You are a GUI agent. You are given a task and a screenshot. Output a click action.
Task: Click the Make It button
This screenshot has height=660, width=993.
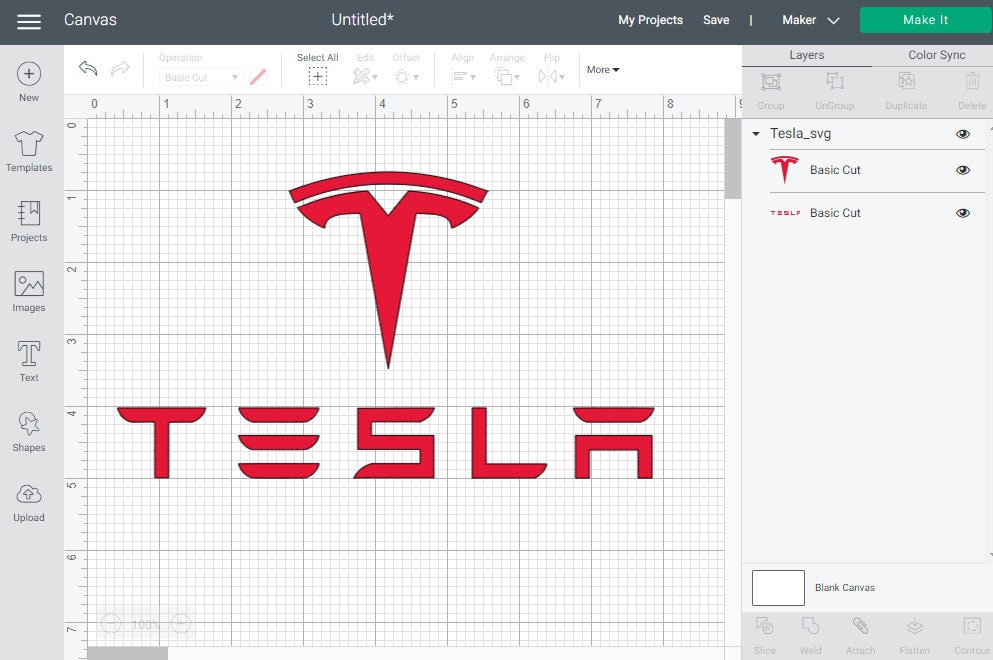924,20
